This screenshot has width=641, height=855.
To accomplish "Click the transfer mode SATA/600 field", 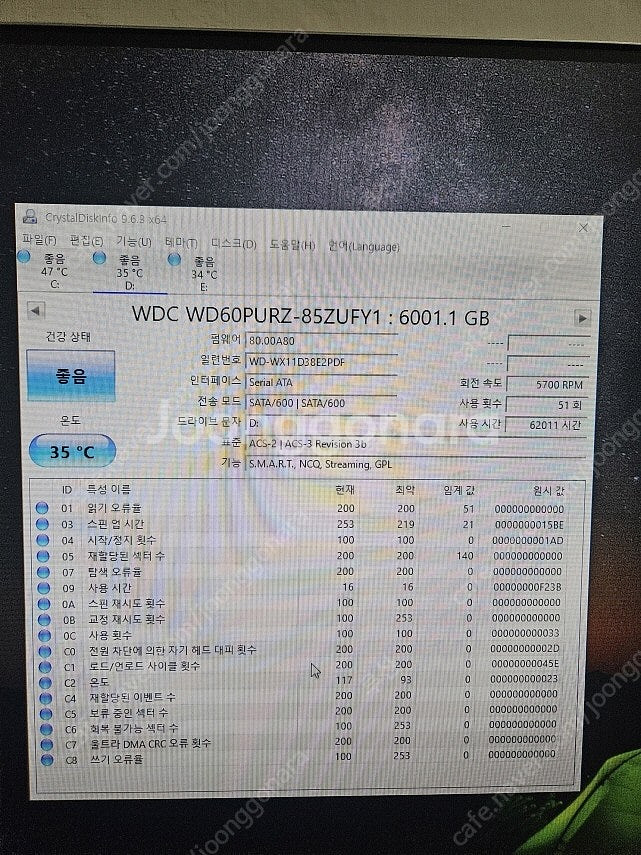I will tap(320, 403).
